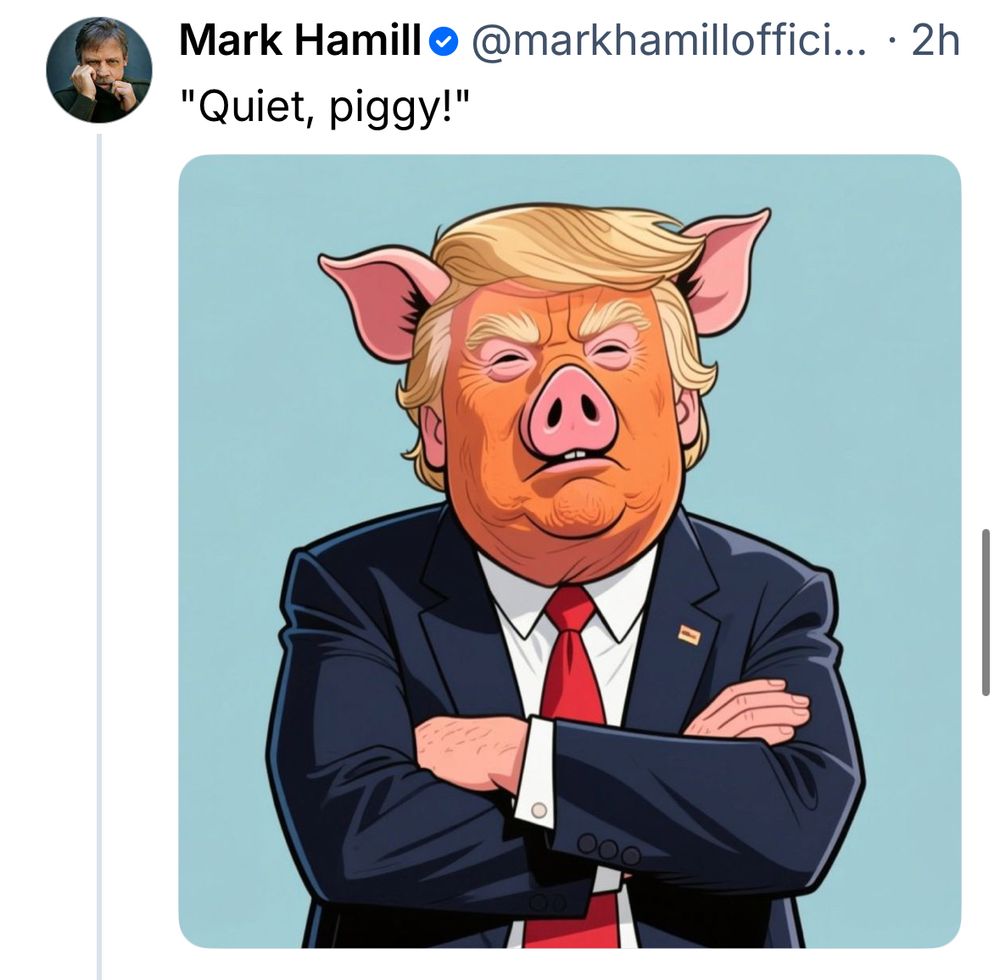This screenshot has height=980, width=1000.
Task: Click the vertical thread line below the avatar
Action: click(x=99, y=550)
